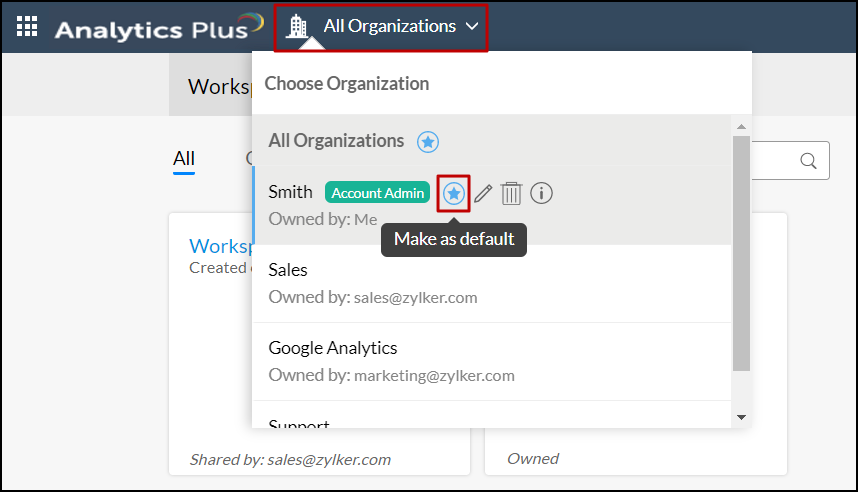This screenshot has width=858, height=492.
Task: Make Smith the default organization via star
Action: (455, 193)
